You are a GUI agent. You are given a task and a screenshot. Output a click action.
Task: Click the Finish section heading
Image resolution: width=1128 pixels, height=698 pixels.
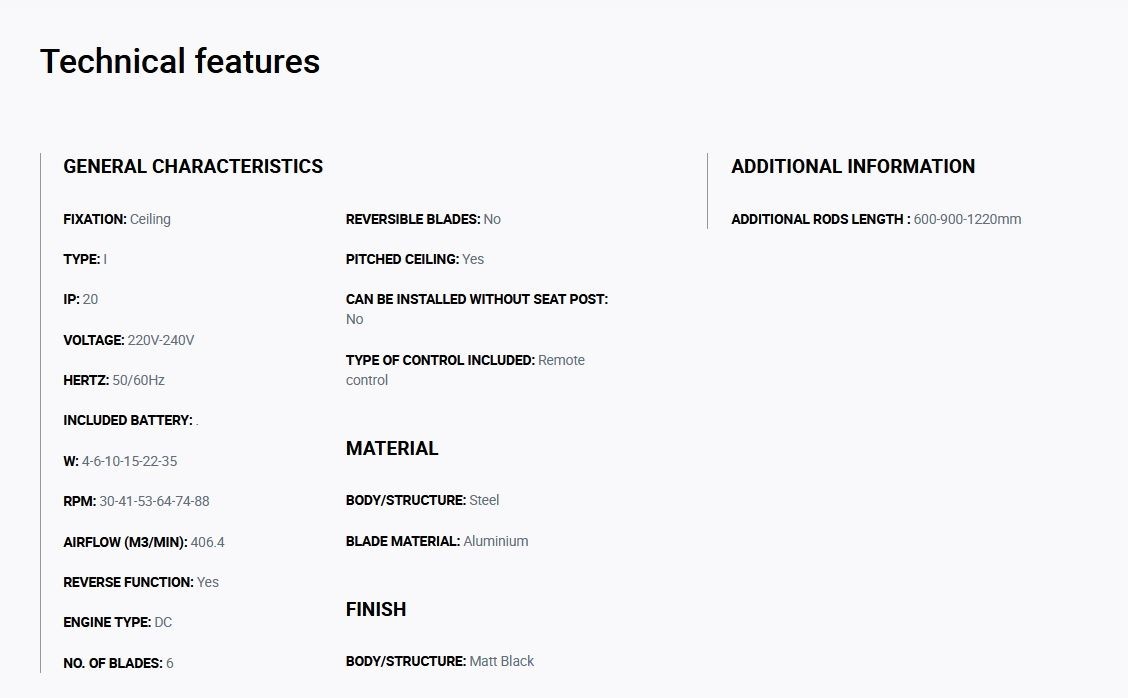tap(376, 609)
